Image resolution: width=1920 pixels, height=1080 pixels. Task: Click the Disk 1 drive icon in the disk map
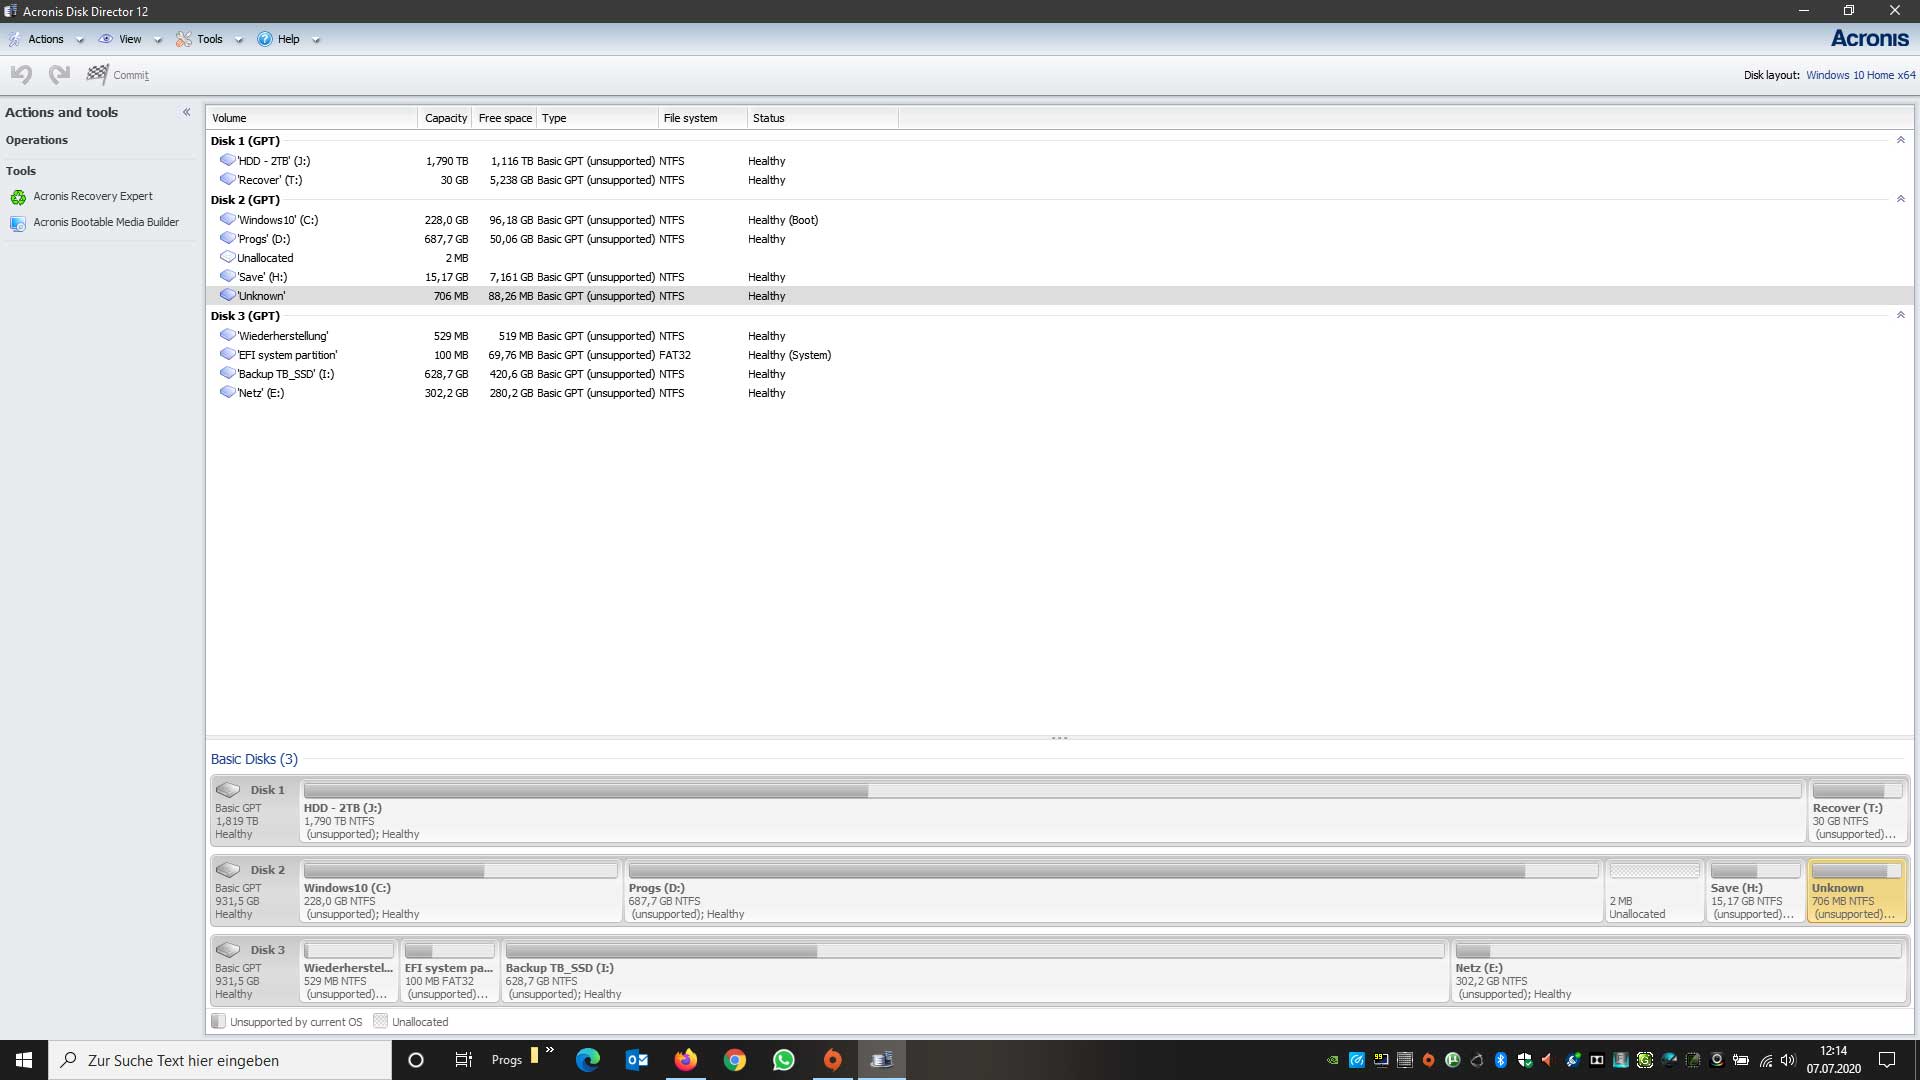click(x=228, y=790)
